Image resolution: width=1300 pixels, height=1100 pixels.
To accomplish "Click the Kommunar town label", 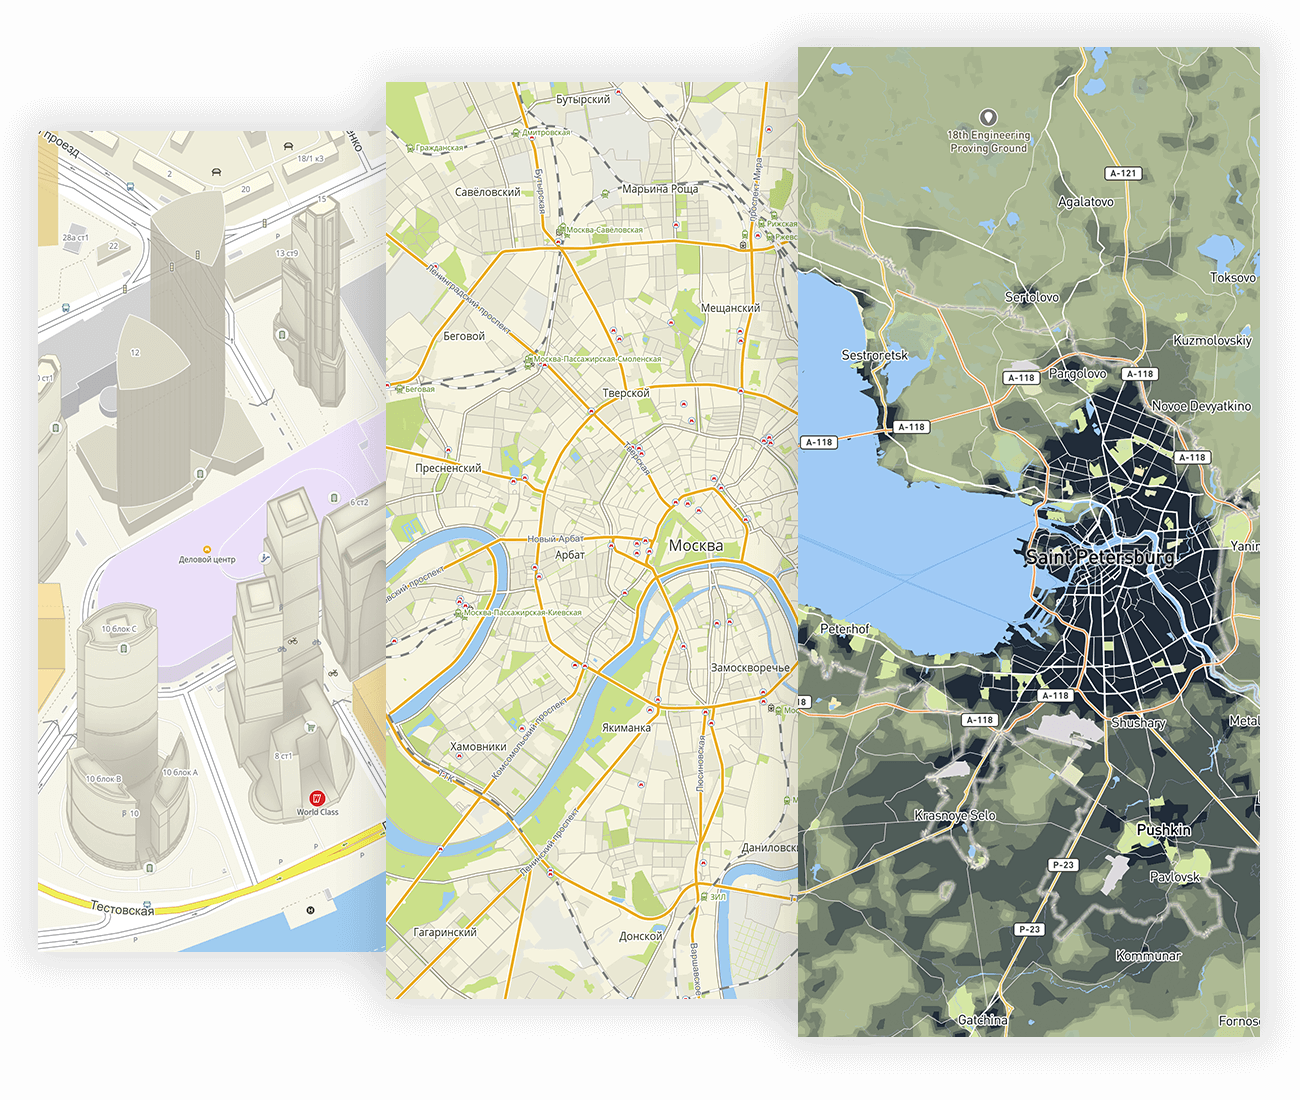I will tap(1148, 956).
